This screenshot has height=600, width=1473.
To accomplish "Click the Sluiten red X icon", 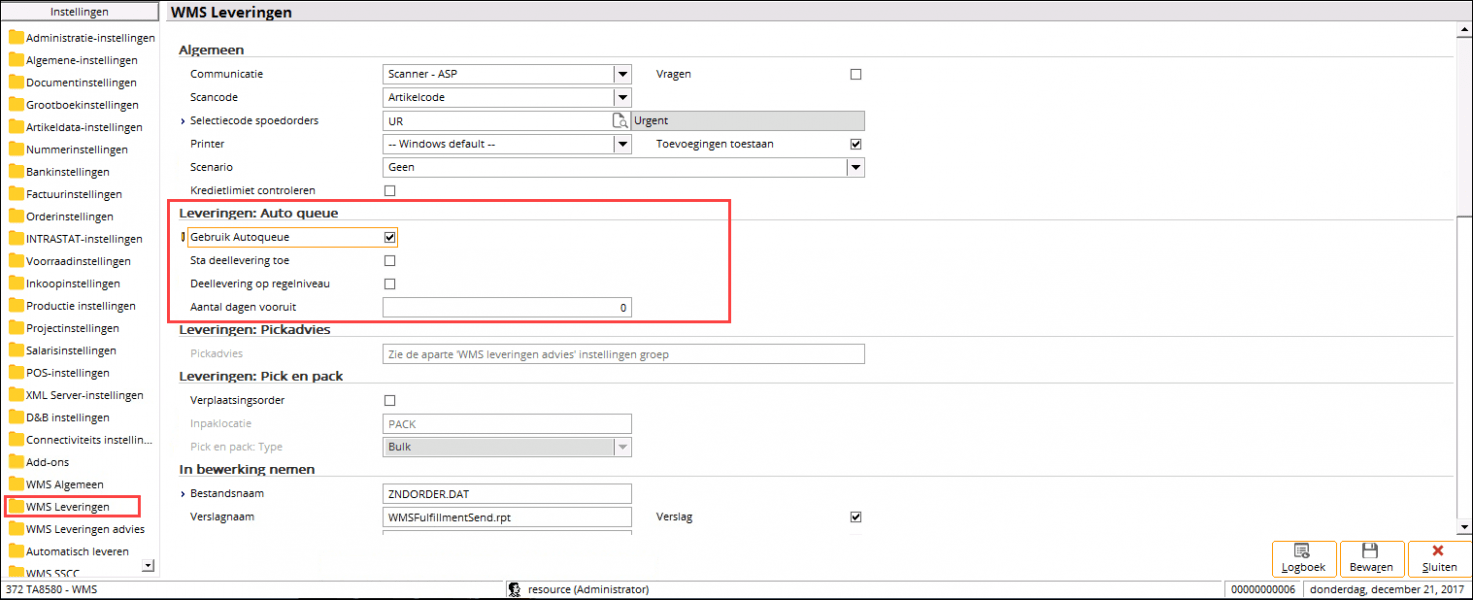I will 1438,551.
